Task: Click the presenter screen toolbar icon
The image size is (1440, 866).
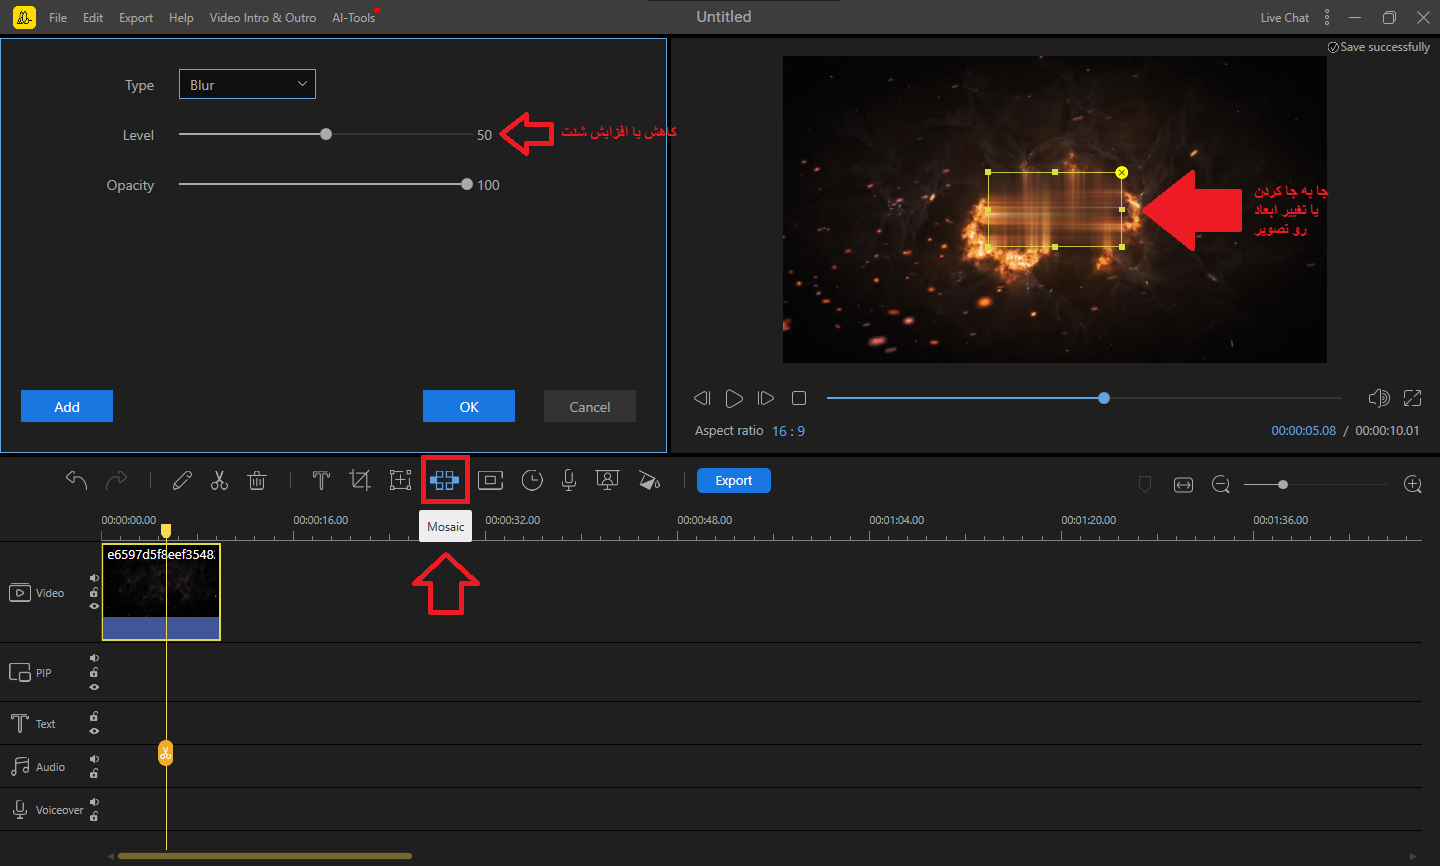Action: coord(607,481)
